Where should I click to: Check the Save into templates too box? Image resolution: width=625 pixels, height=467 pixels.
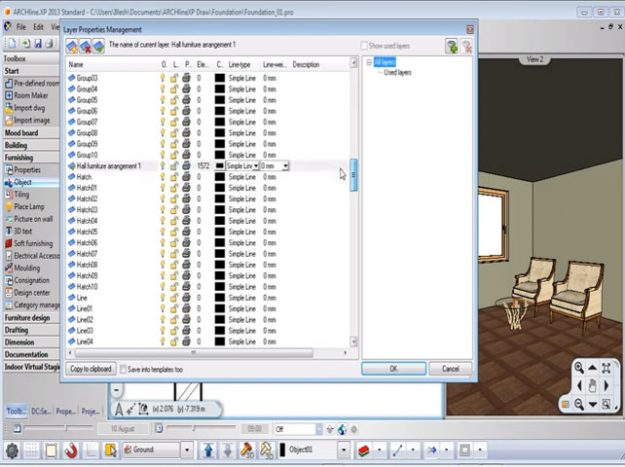point(123,369)
